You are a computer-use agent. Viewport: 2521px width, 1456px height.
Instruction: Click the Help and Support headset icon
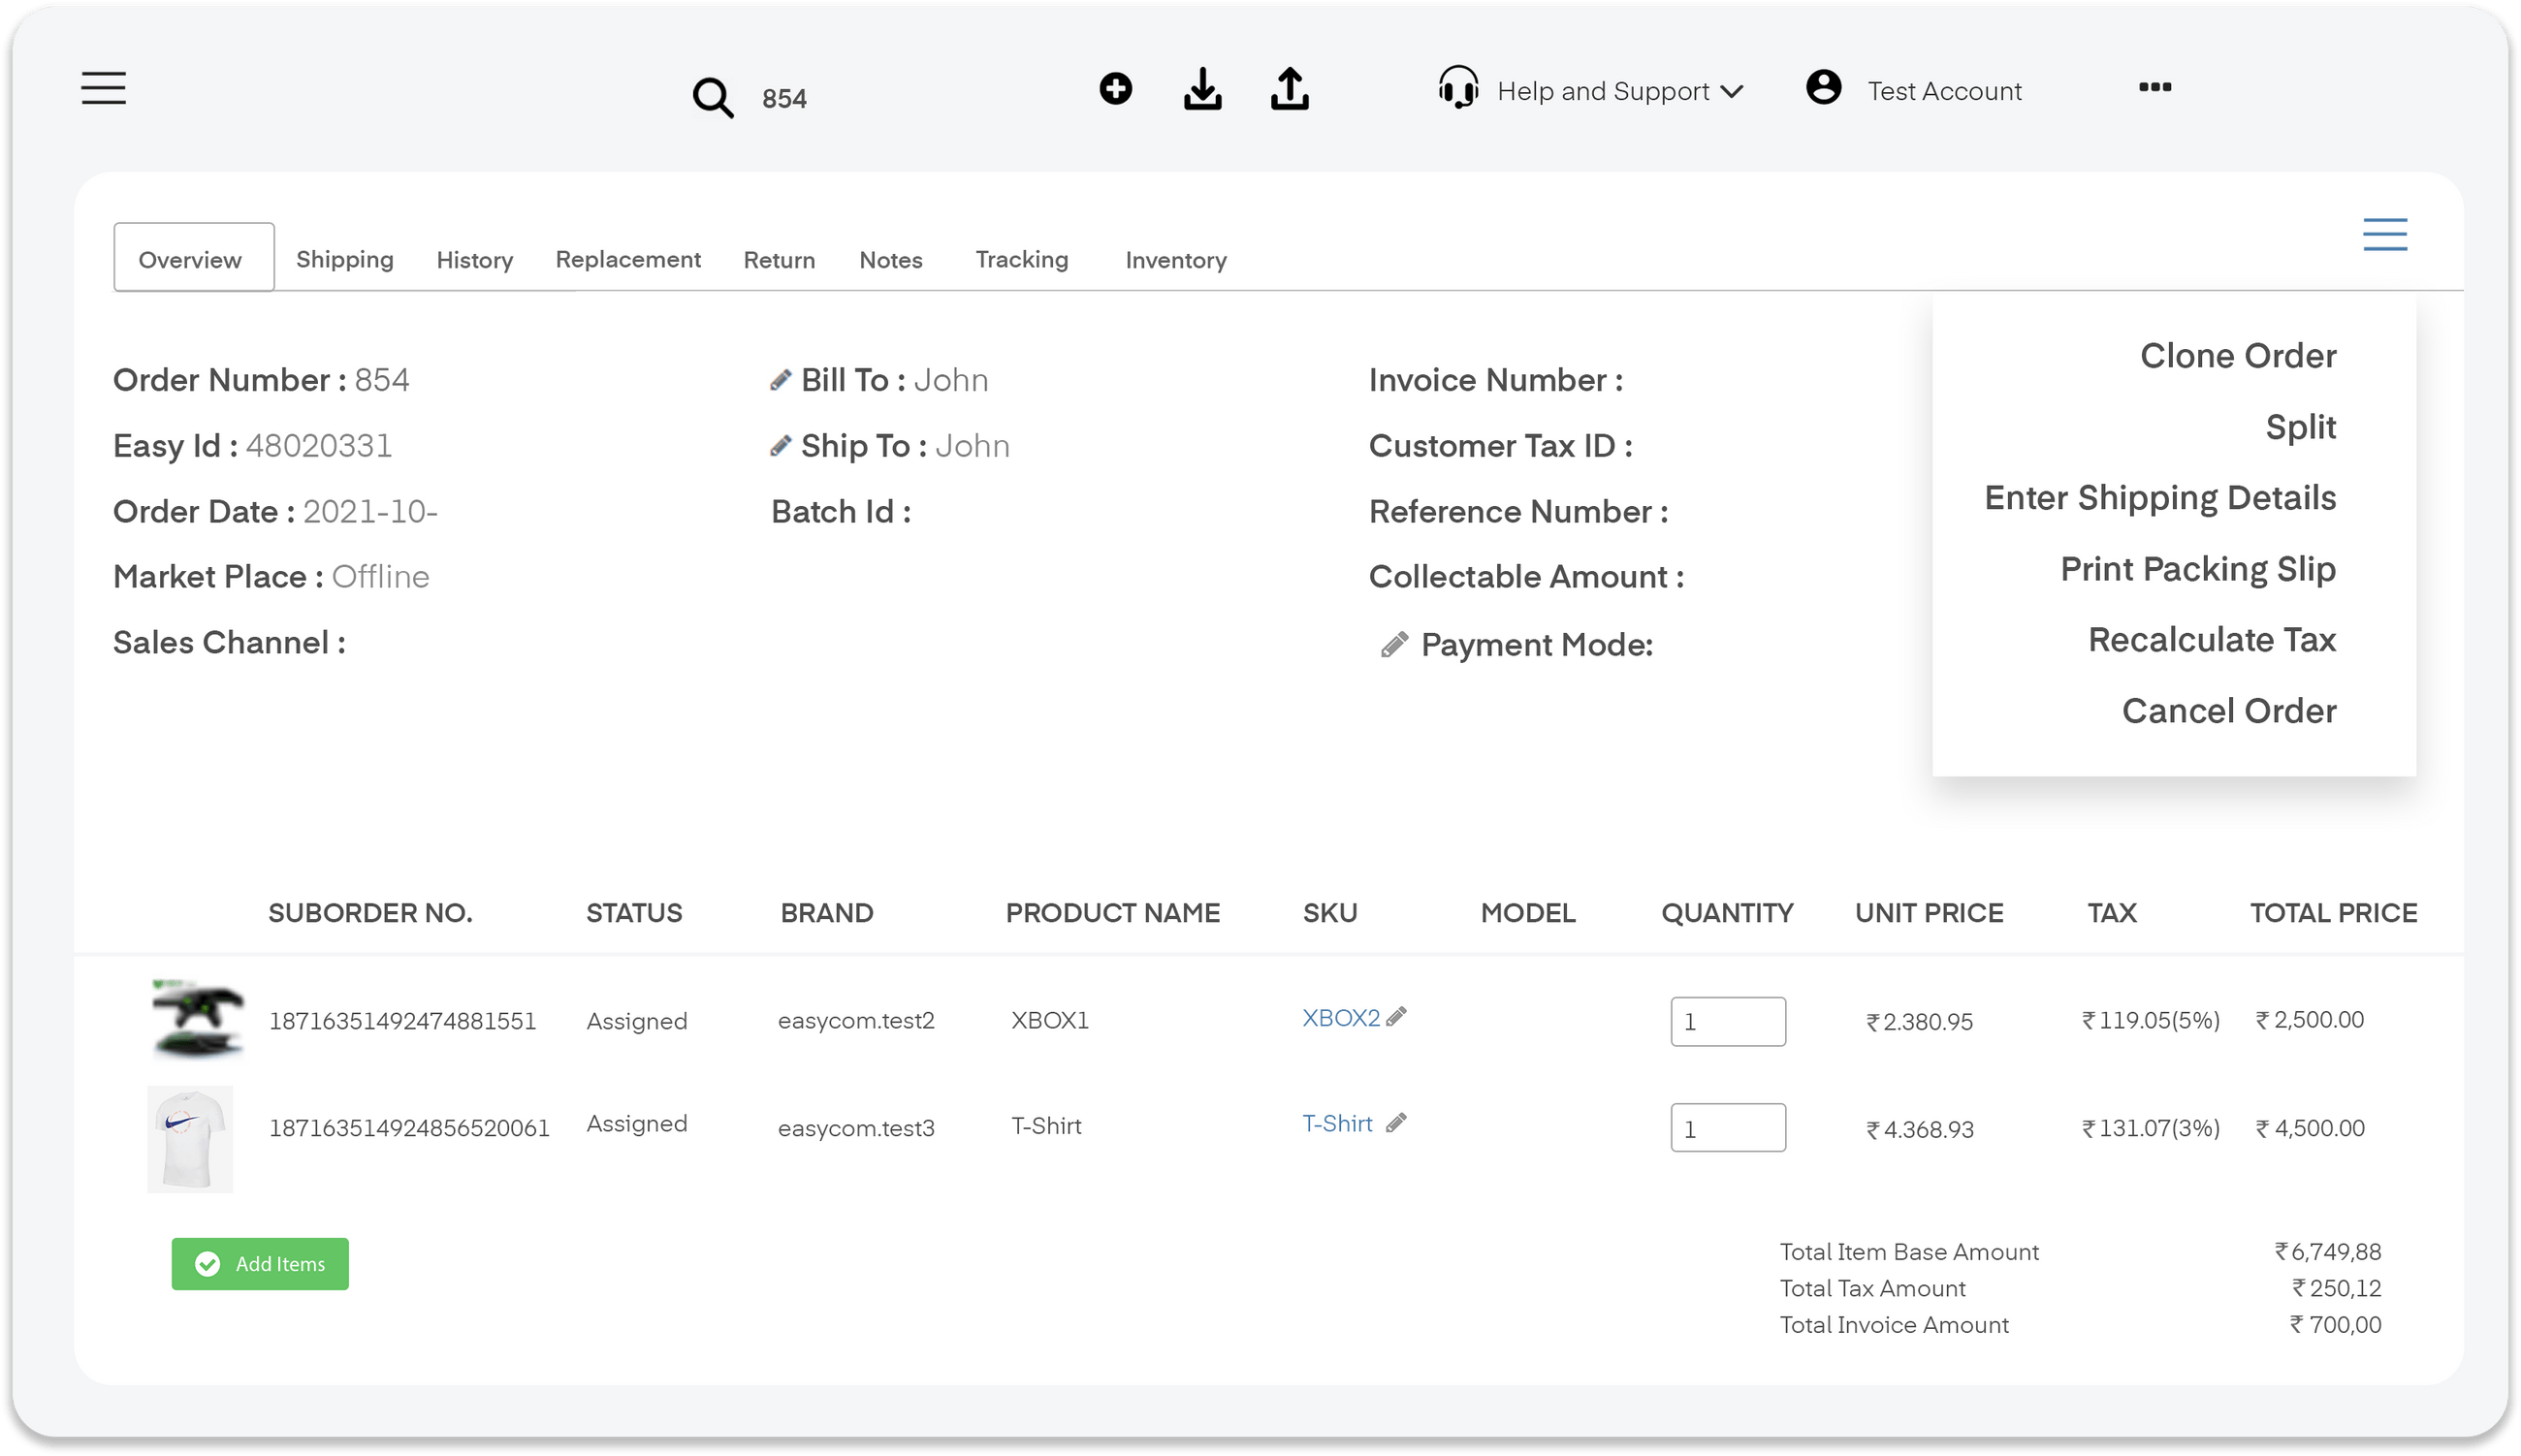pyautogui.click(x=1457, y=88)
